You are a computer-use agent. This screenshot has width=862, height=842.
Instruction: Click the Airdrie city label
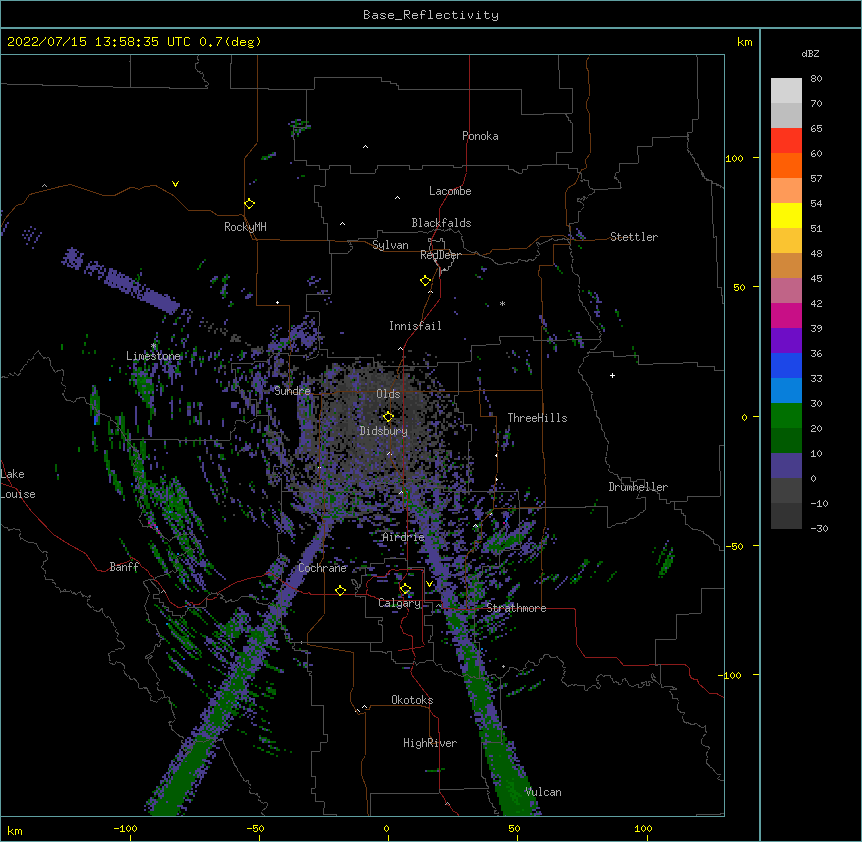click(x=404, y=537)
